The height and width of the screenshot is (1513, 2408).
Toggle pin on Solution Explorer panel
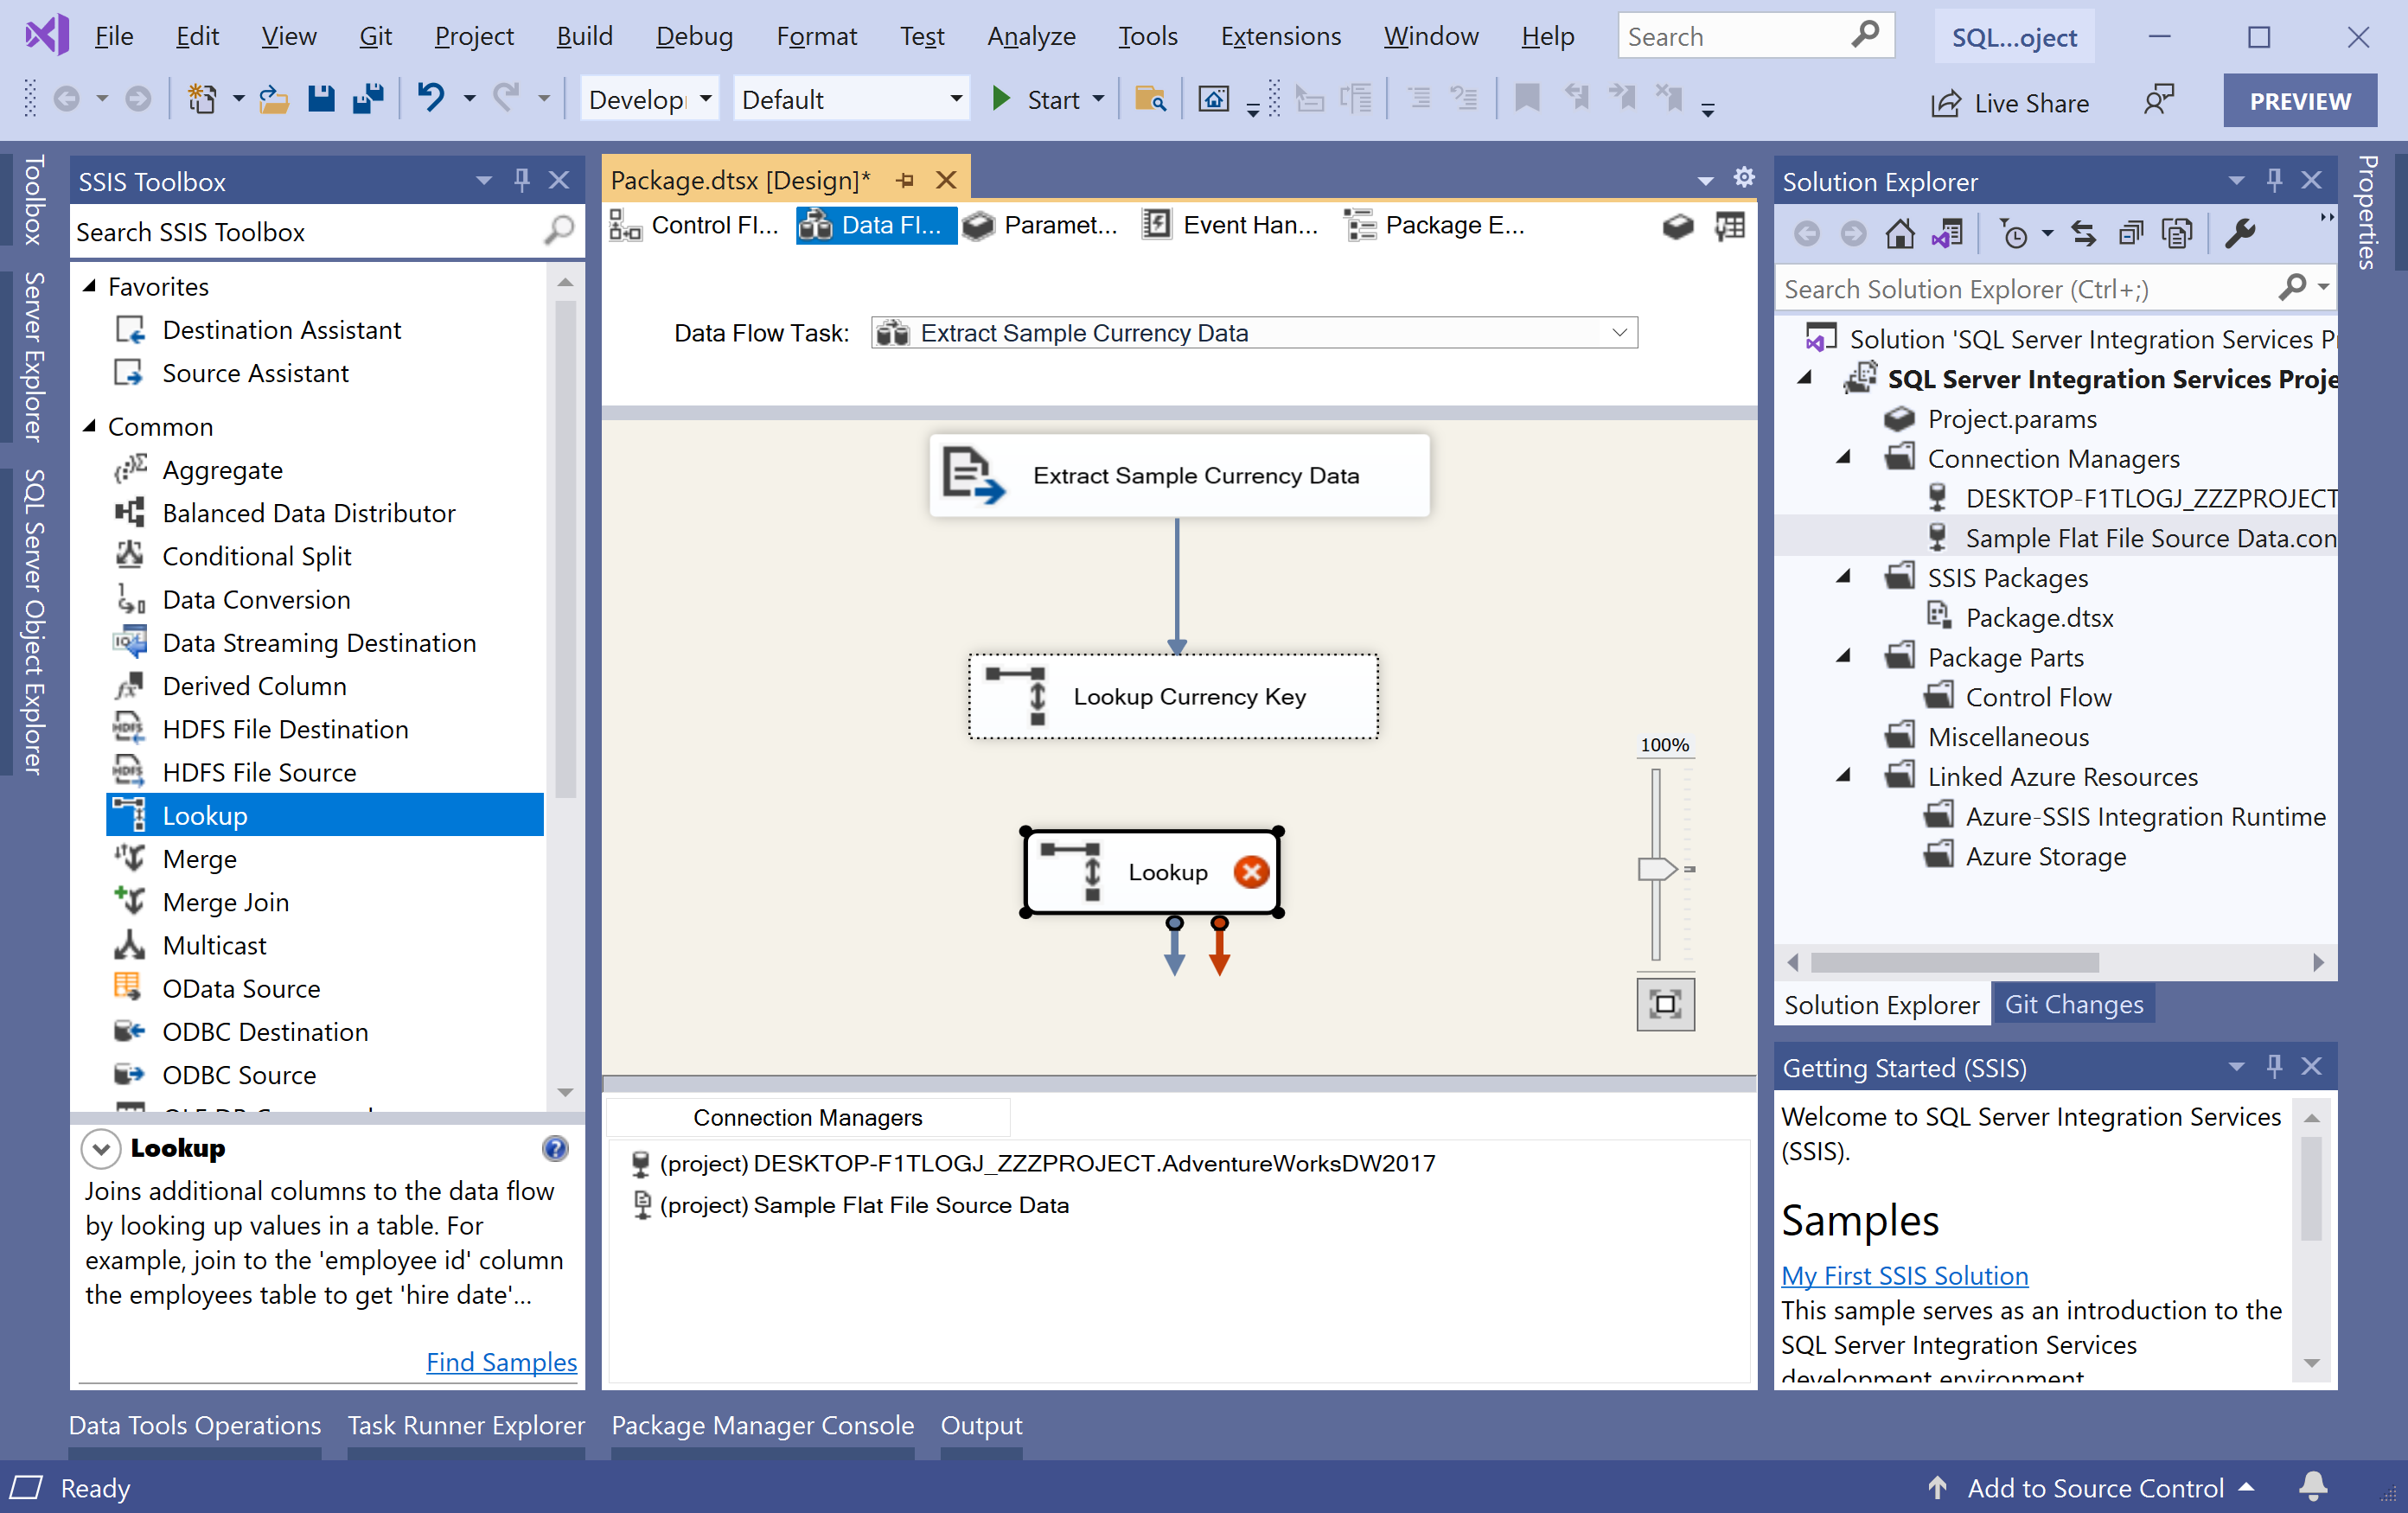coord(2273,180)
